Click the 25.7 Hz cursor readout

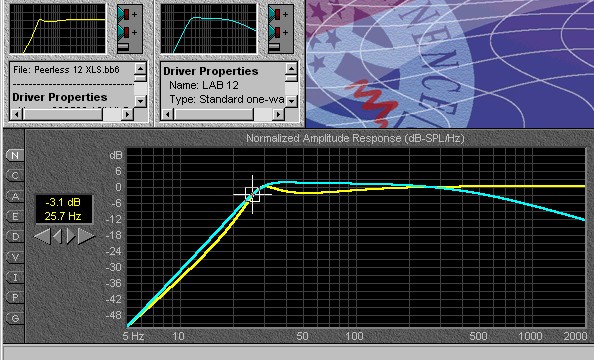[x=63, y=216]
